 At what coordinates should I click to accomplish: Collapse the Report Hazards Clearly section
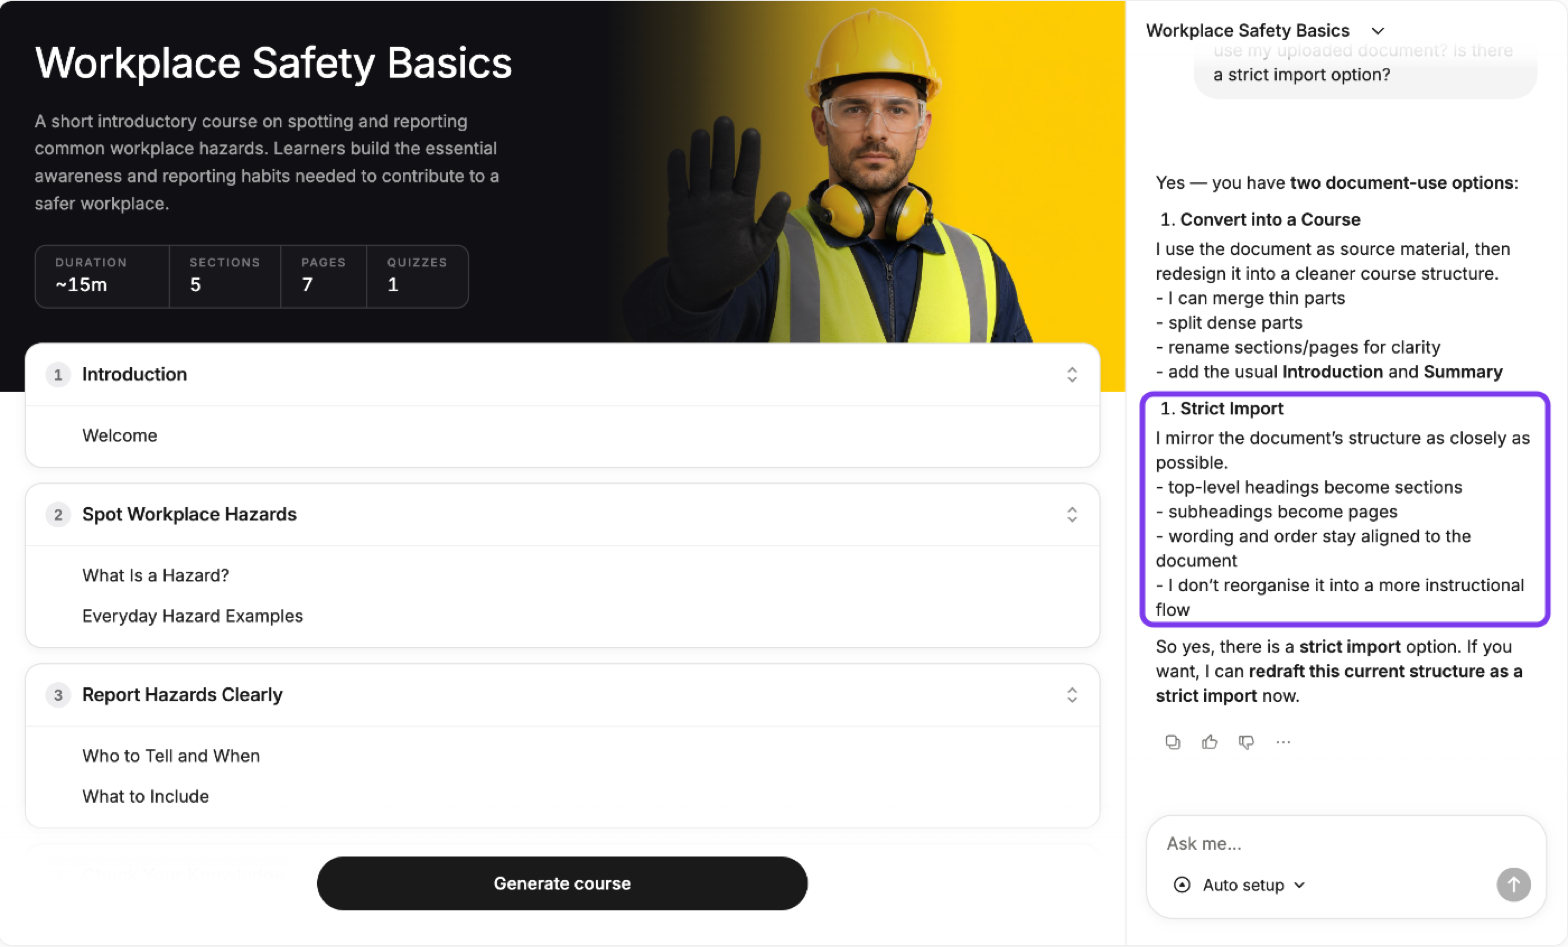click(1072, 695)
